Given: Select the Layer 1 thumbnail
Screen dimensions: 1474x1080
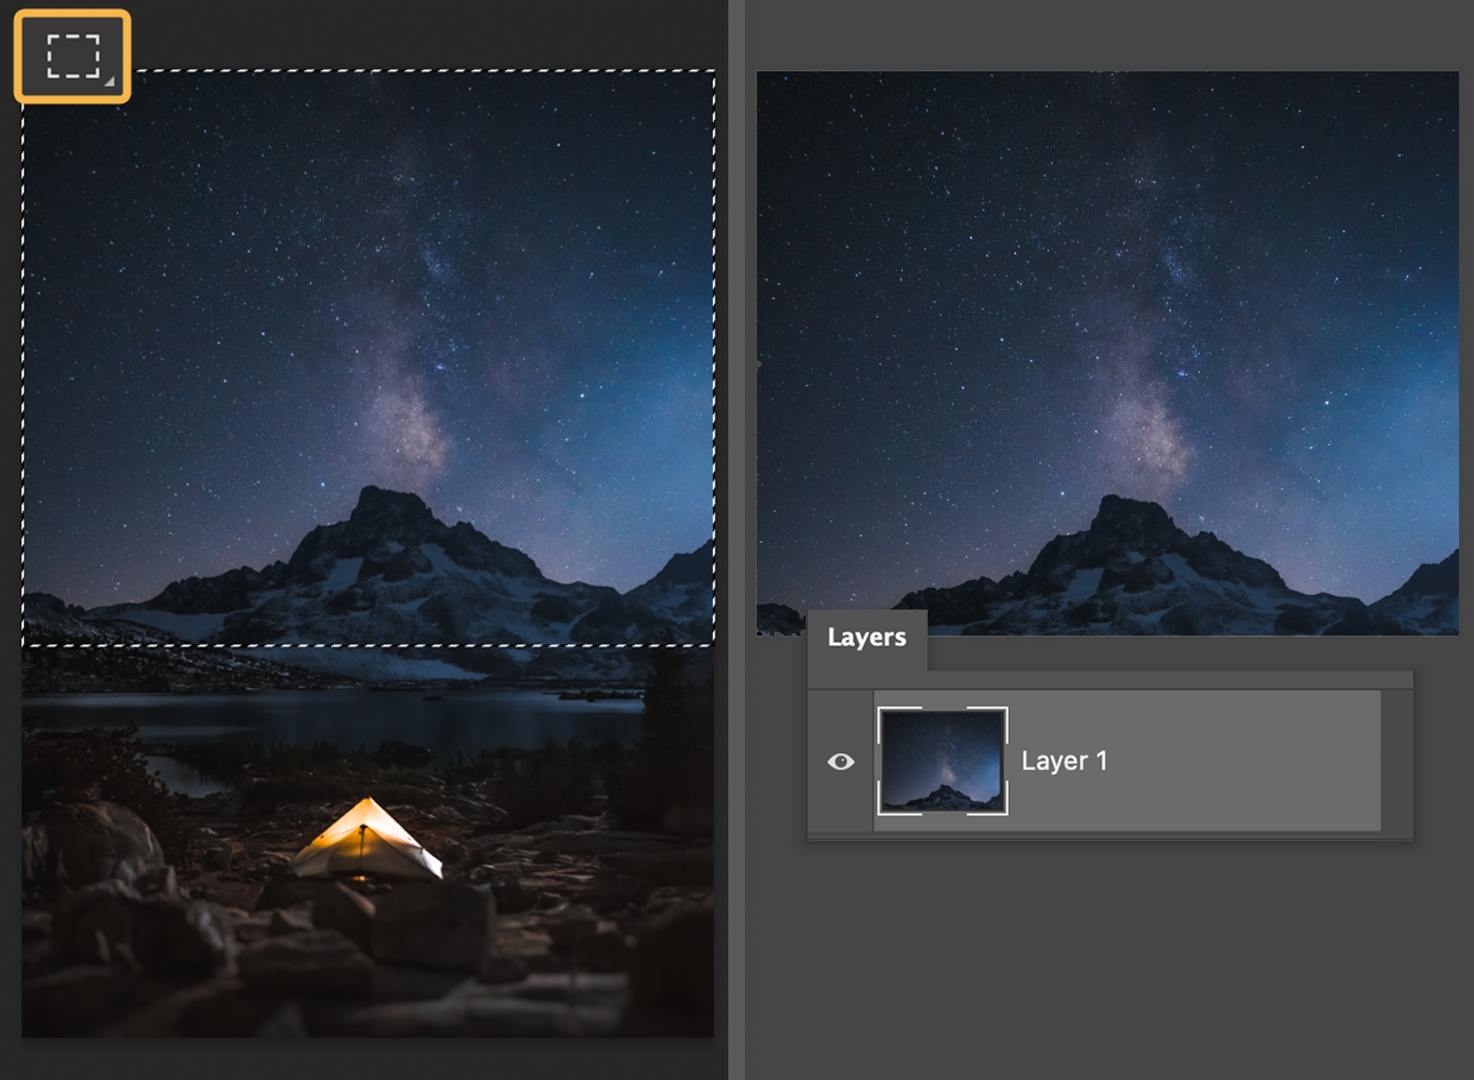Looking at the screenshot, I should pyautogui.click(x=943, y=760).
